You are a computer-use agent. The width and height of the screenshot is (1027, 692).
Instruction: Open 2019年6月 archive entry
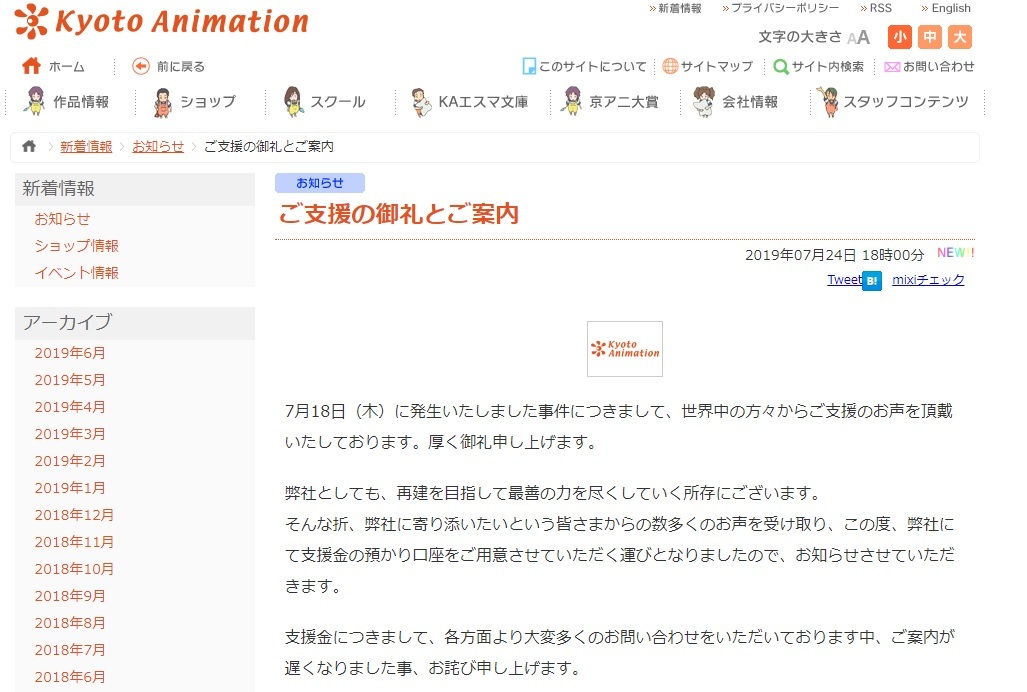point(70,353)
